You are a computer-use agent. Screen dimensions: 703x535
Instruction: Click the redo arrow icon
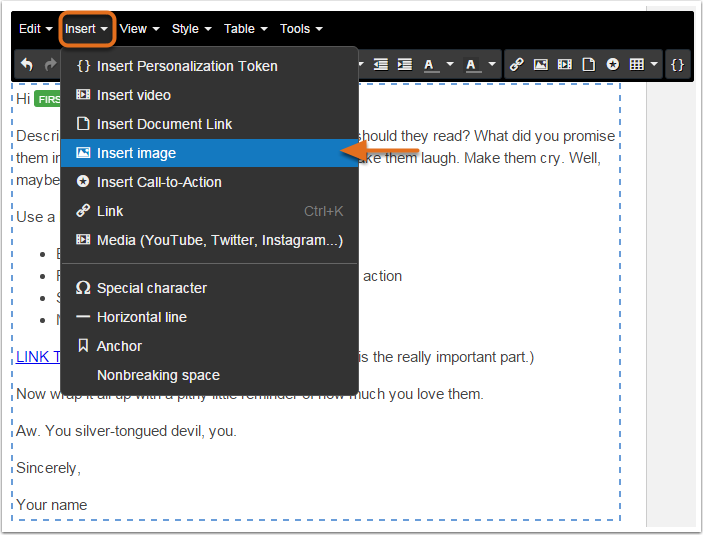coord(50,65)
